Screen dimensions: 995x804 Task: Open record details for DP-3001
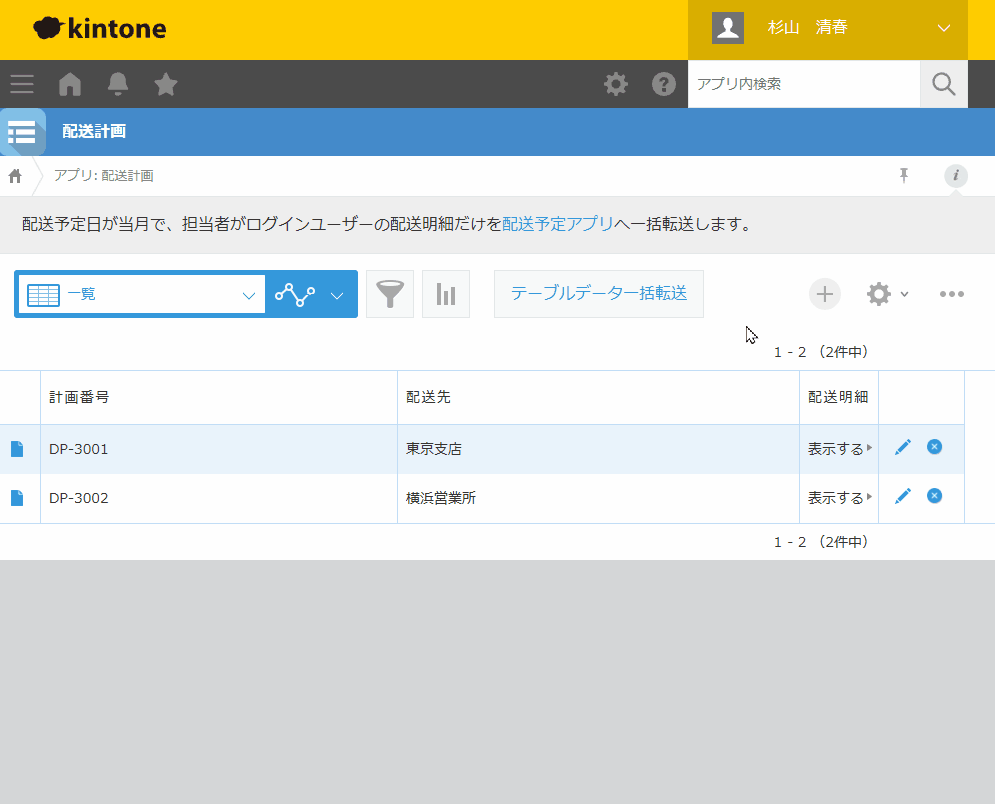[17, 449]
